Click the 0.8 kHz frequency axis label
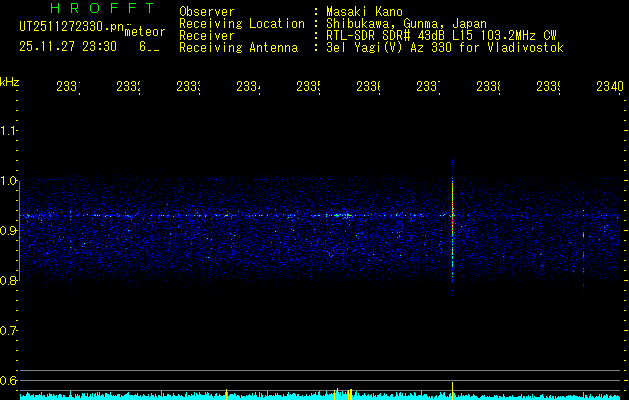Image resolution: width=629 pixels, height=400 pixels. (8, 280)
